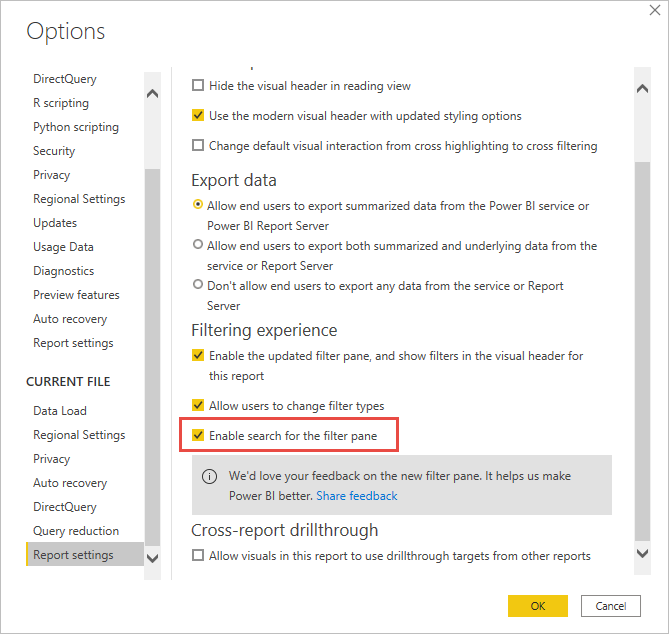Open Diagnostics settings
The width and height of the screenshot is (669, 634).
[64, 271]
